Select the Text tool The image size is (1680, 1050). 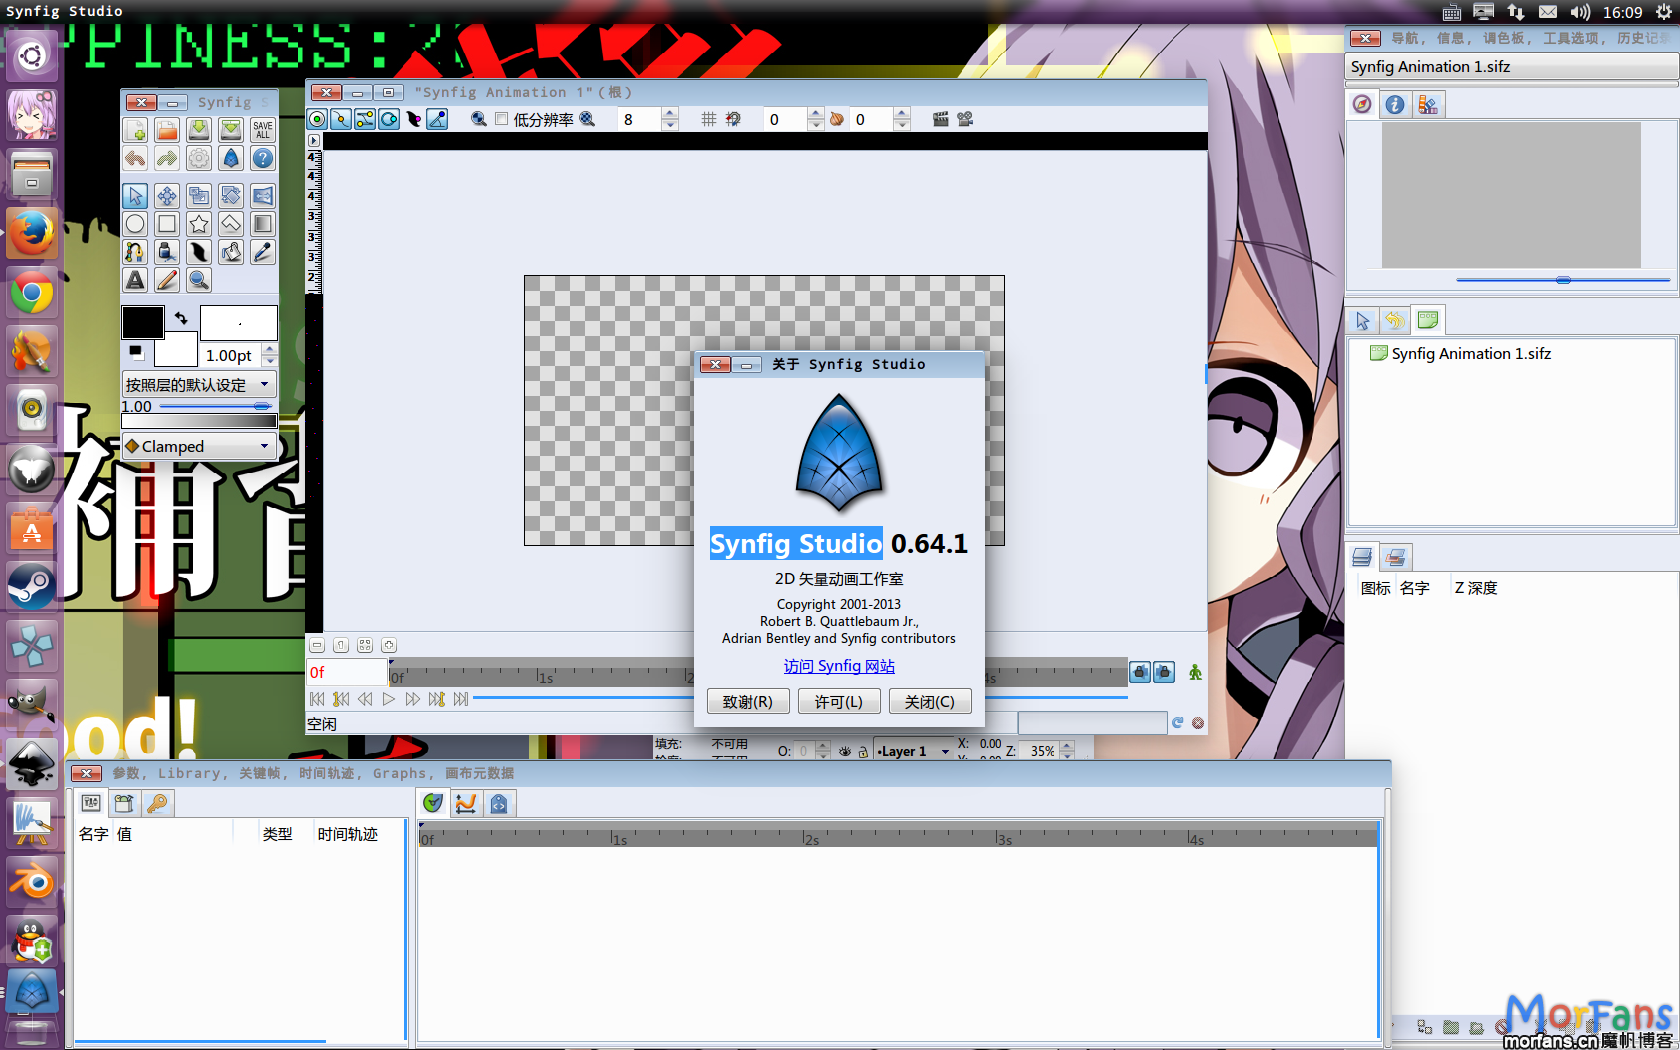coord(135,280)
